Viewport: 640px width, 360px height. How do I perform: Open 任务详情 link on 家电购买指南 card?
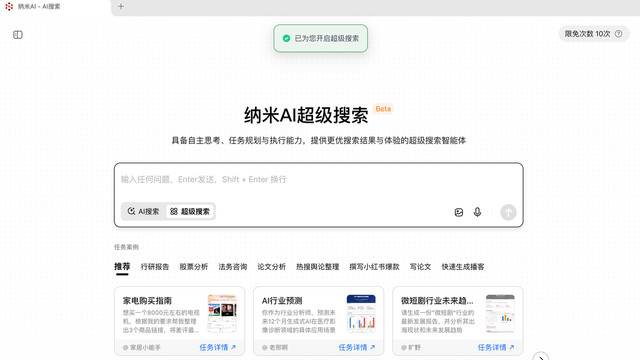coord(218,347)
